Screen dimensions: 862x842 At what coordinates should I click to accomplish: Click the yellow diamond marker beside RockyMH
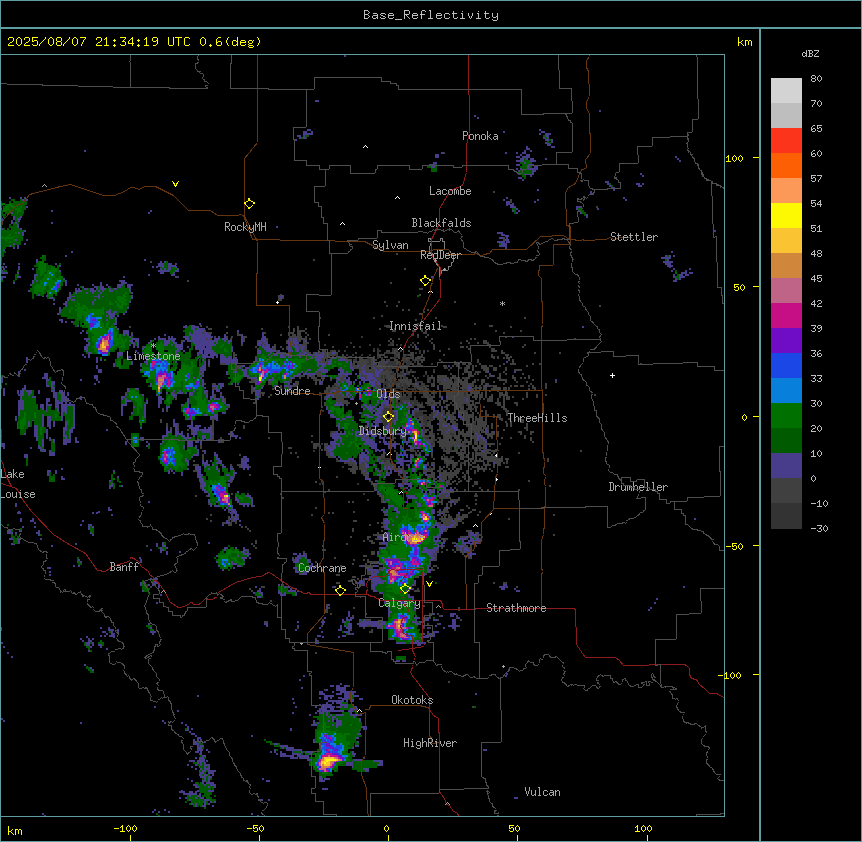click(249, 204)
